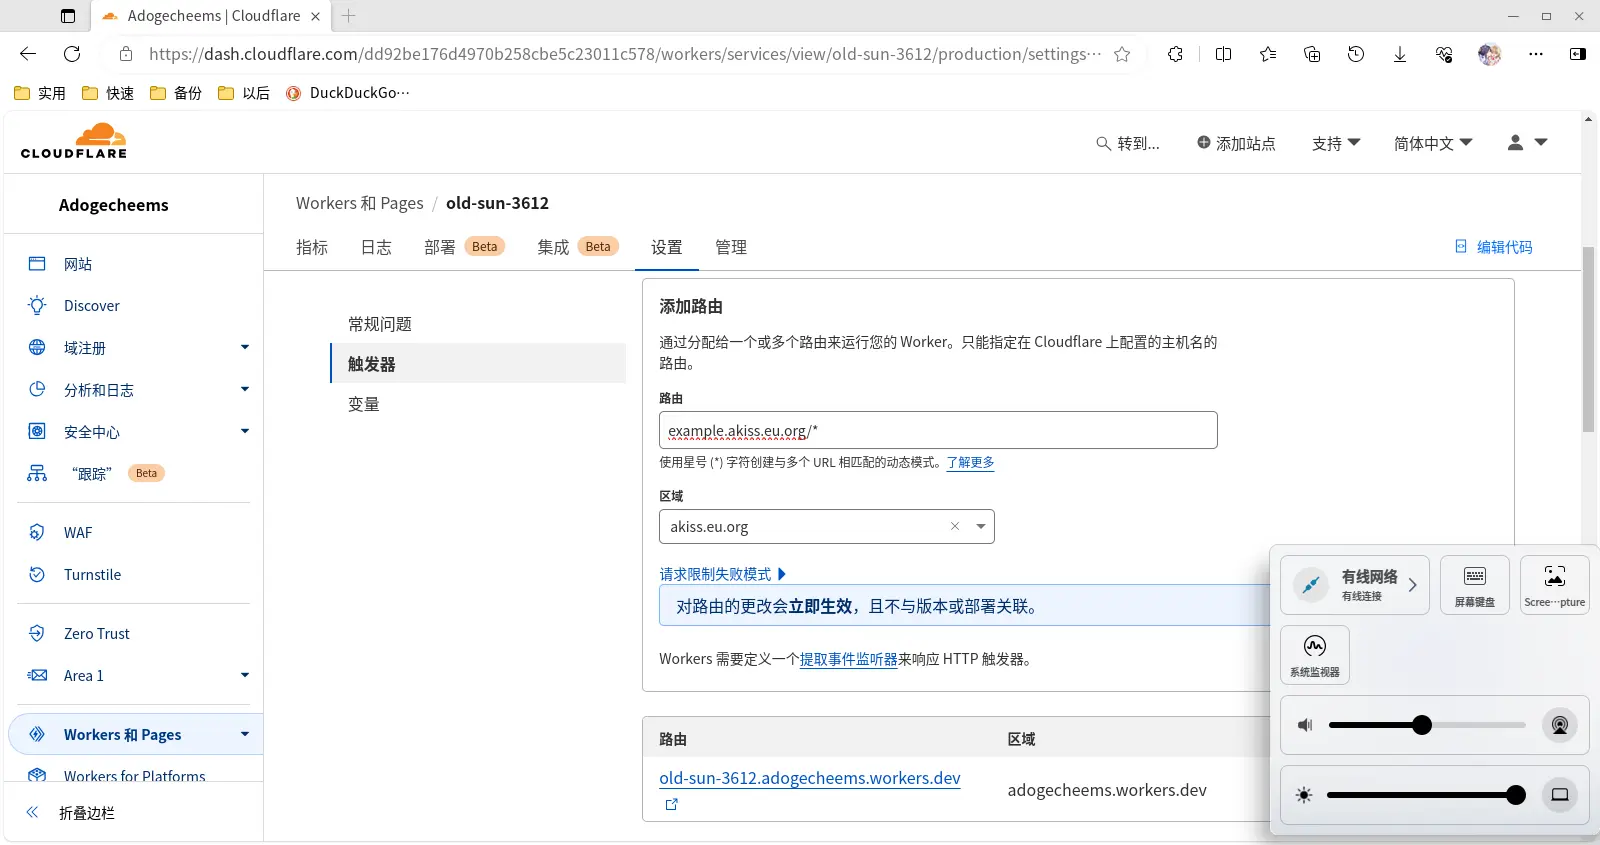This screenshot has width=1600, height=845.
Task: Click Screen capture tile
Action: 1555,584
